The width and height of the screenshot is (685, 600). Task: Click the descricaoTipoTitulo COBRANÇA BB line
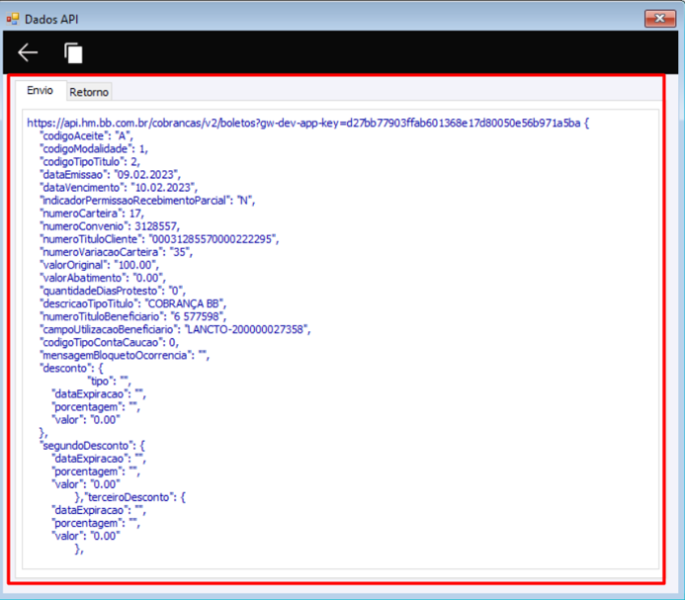pyautogui.click(x=133, y=304)
